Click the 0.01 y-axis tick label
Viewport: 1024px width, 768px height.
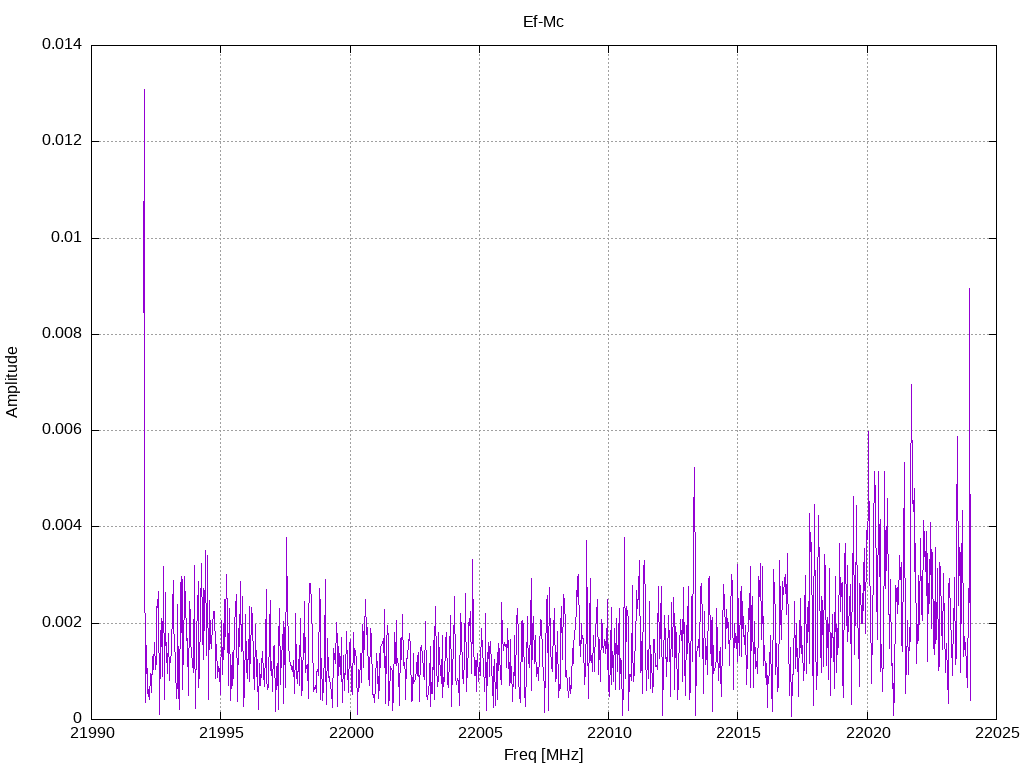coord(66,238)
